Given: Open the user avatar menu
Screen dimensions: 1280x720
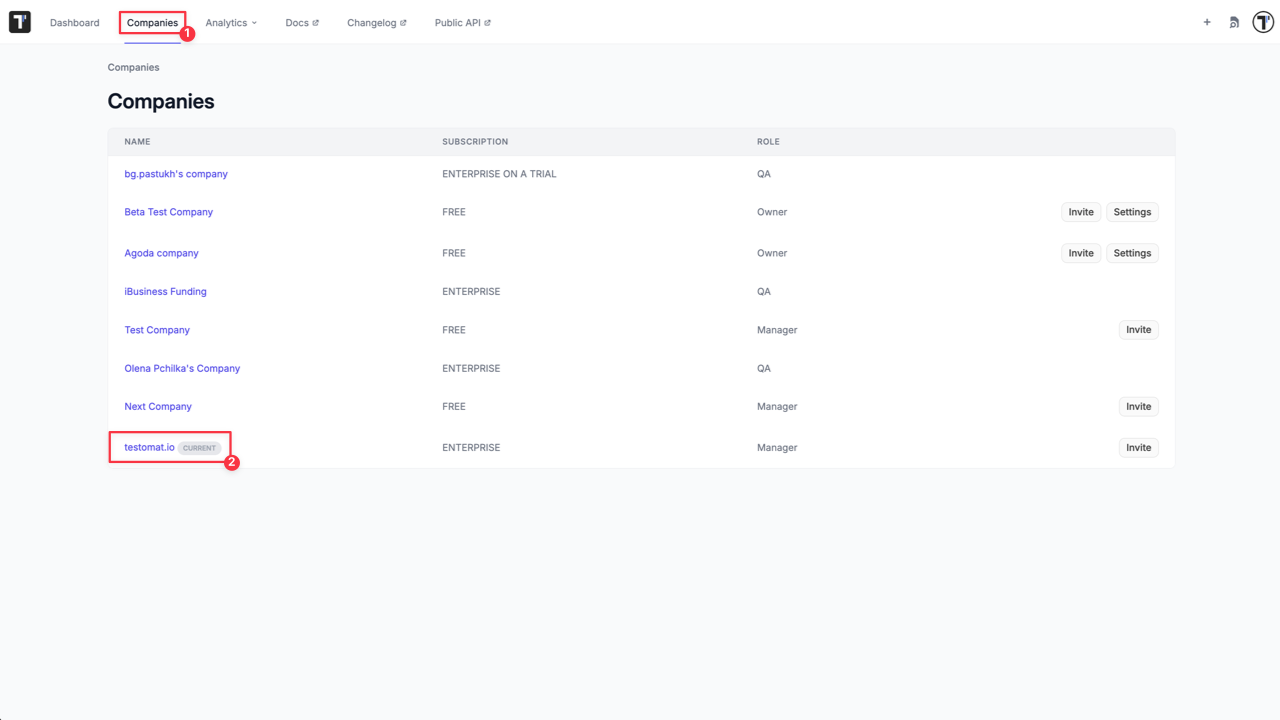Looking at the screenshot, I should pos(1262,21).
